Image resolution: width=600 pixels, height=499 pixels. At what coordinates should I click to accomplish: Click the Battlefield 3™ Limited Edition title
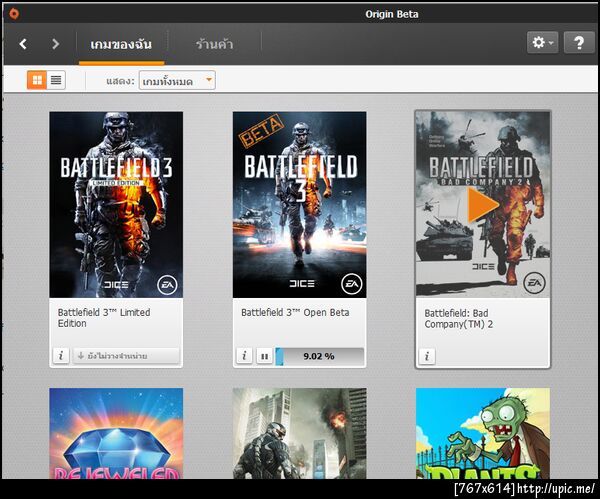pyautogui.click(x=104, y=318)
